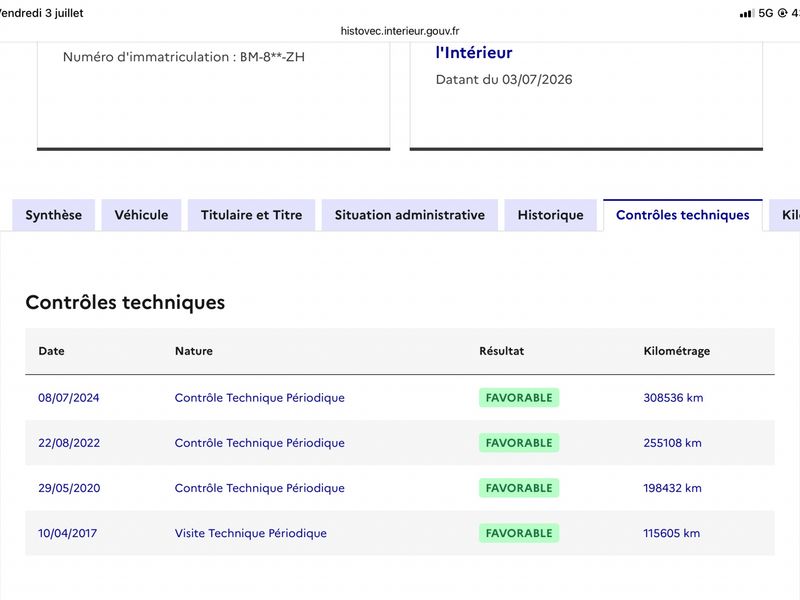Open the Synthèse tab
This screenshot has height=600, width=800.
[54, 215]
